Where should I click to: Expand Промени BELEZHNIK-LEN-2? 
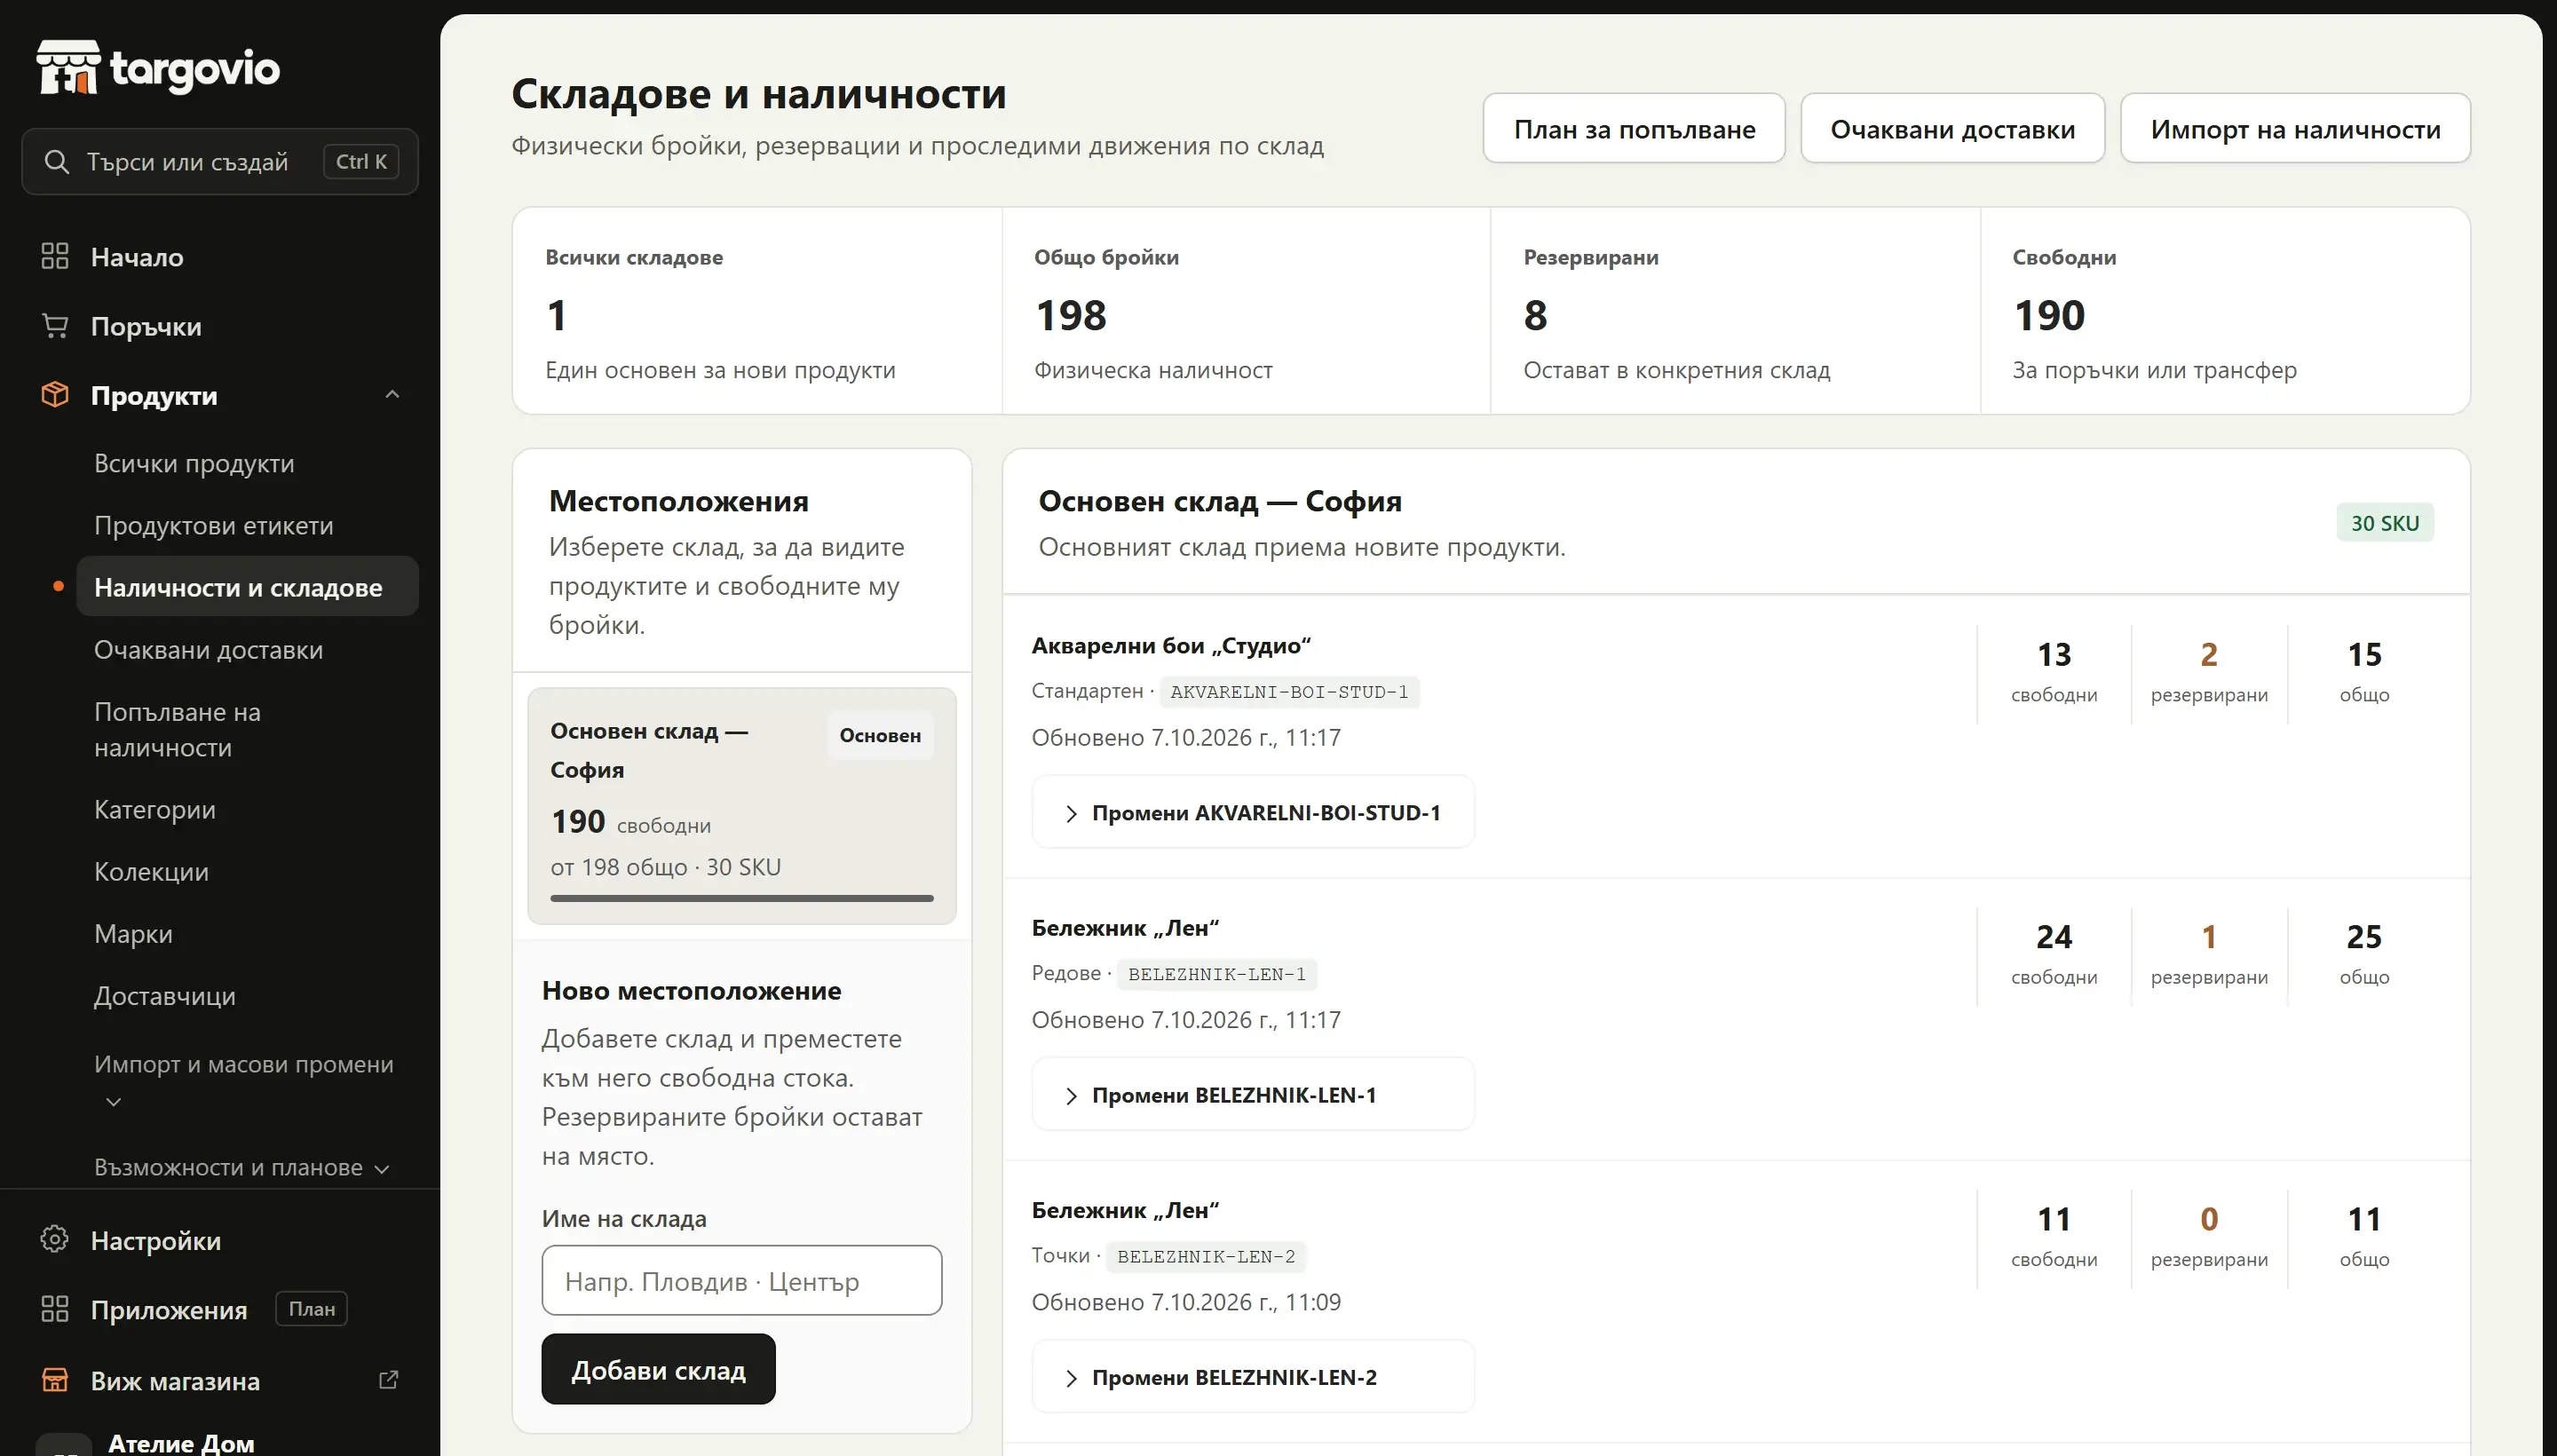(x=1253, y=1376)
